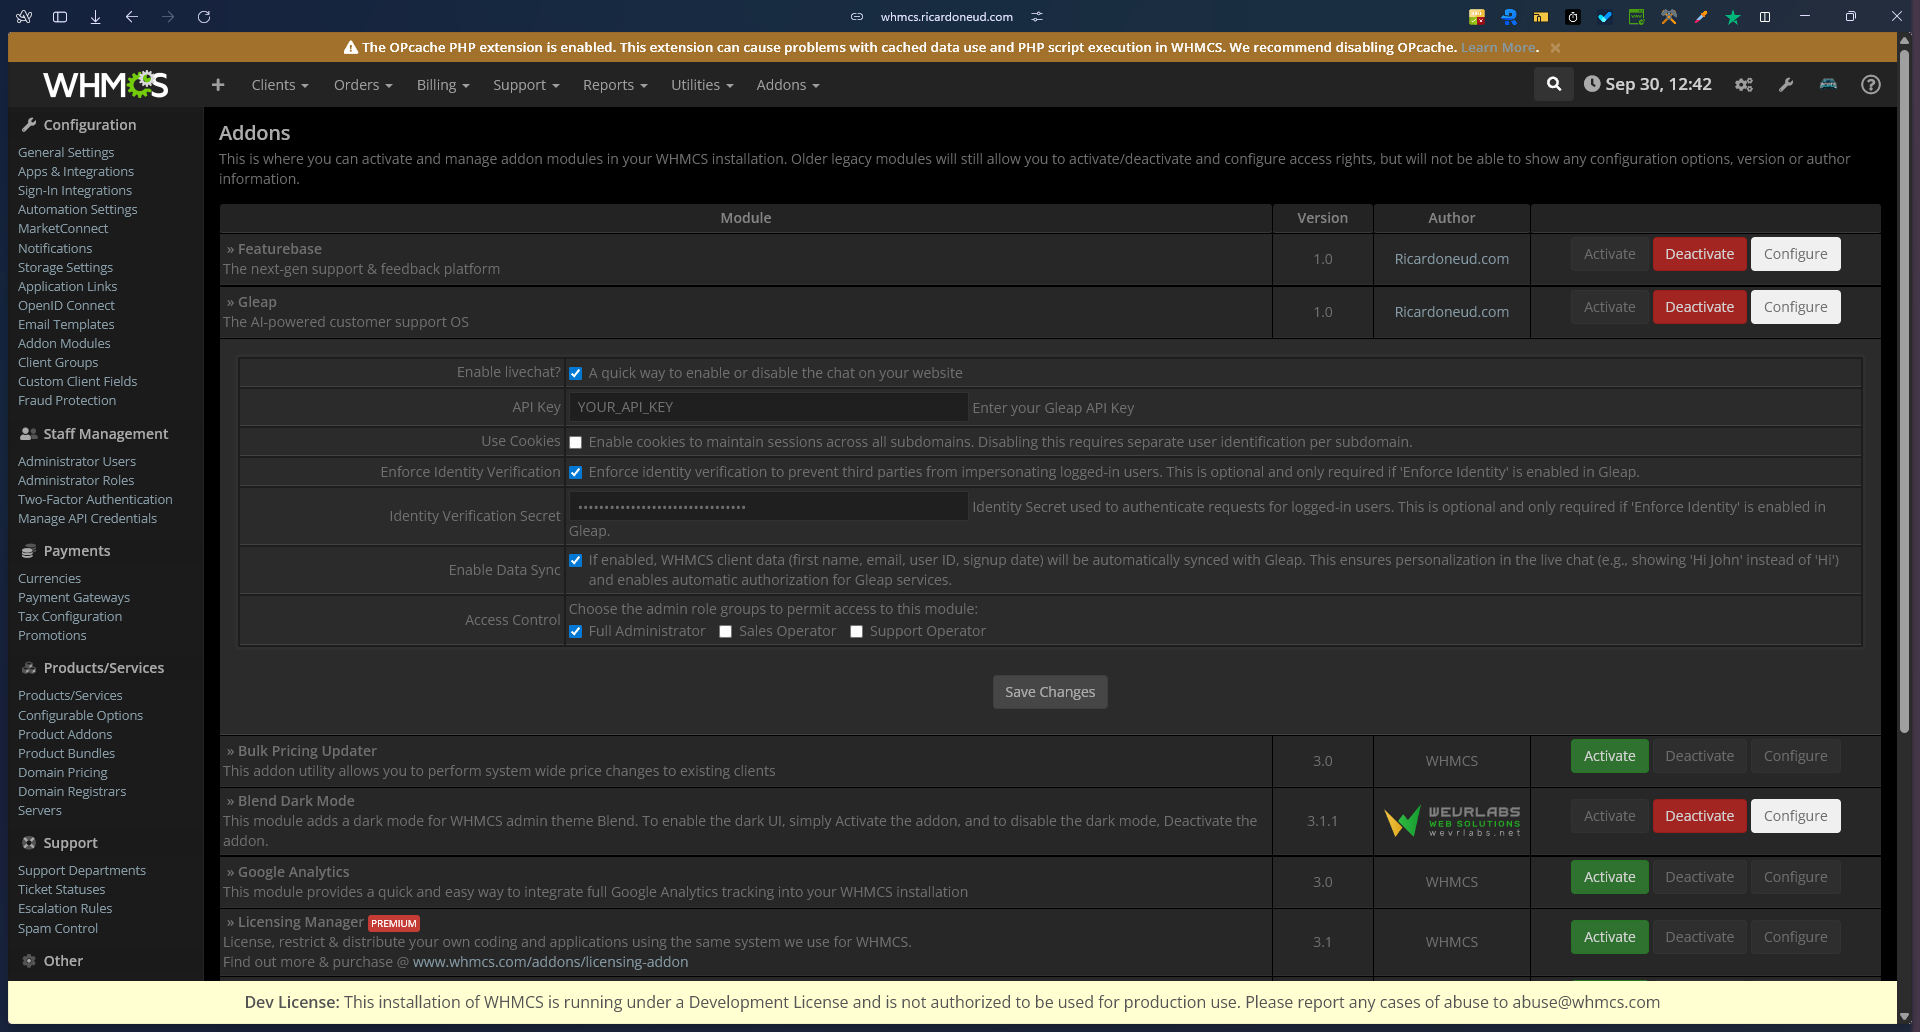Click the search magnifier icon in header

[x=1553, y=85]
